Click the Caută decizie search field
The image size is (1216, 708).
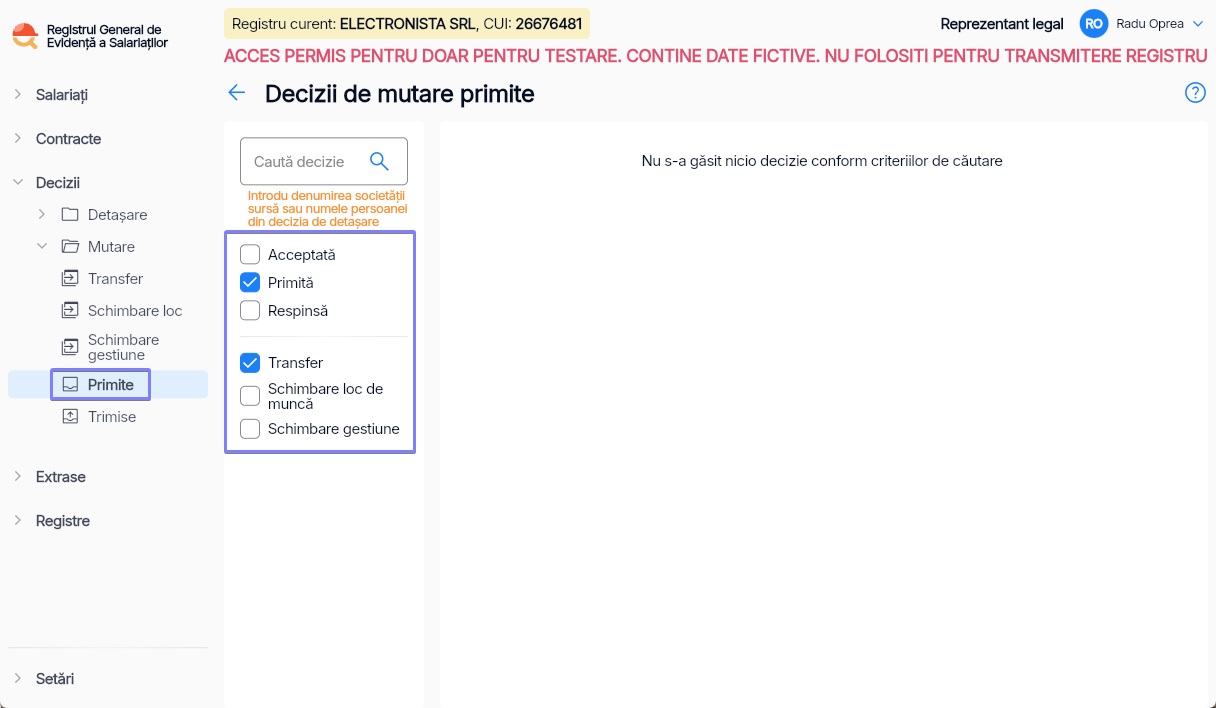pyautogui.click(x=324, y=161)
